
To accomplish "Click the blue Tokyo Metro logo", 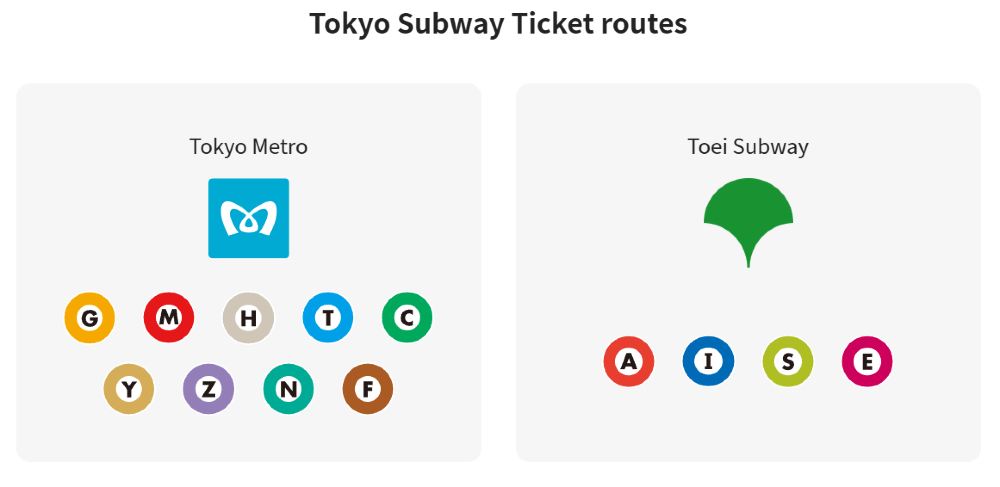I will pos(248,218).
